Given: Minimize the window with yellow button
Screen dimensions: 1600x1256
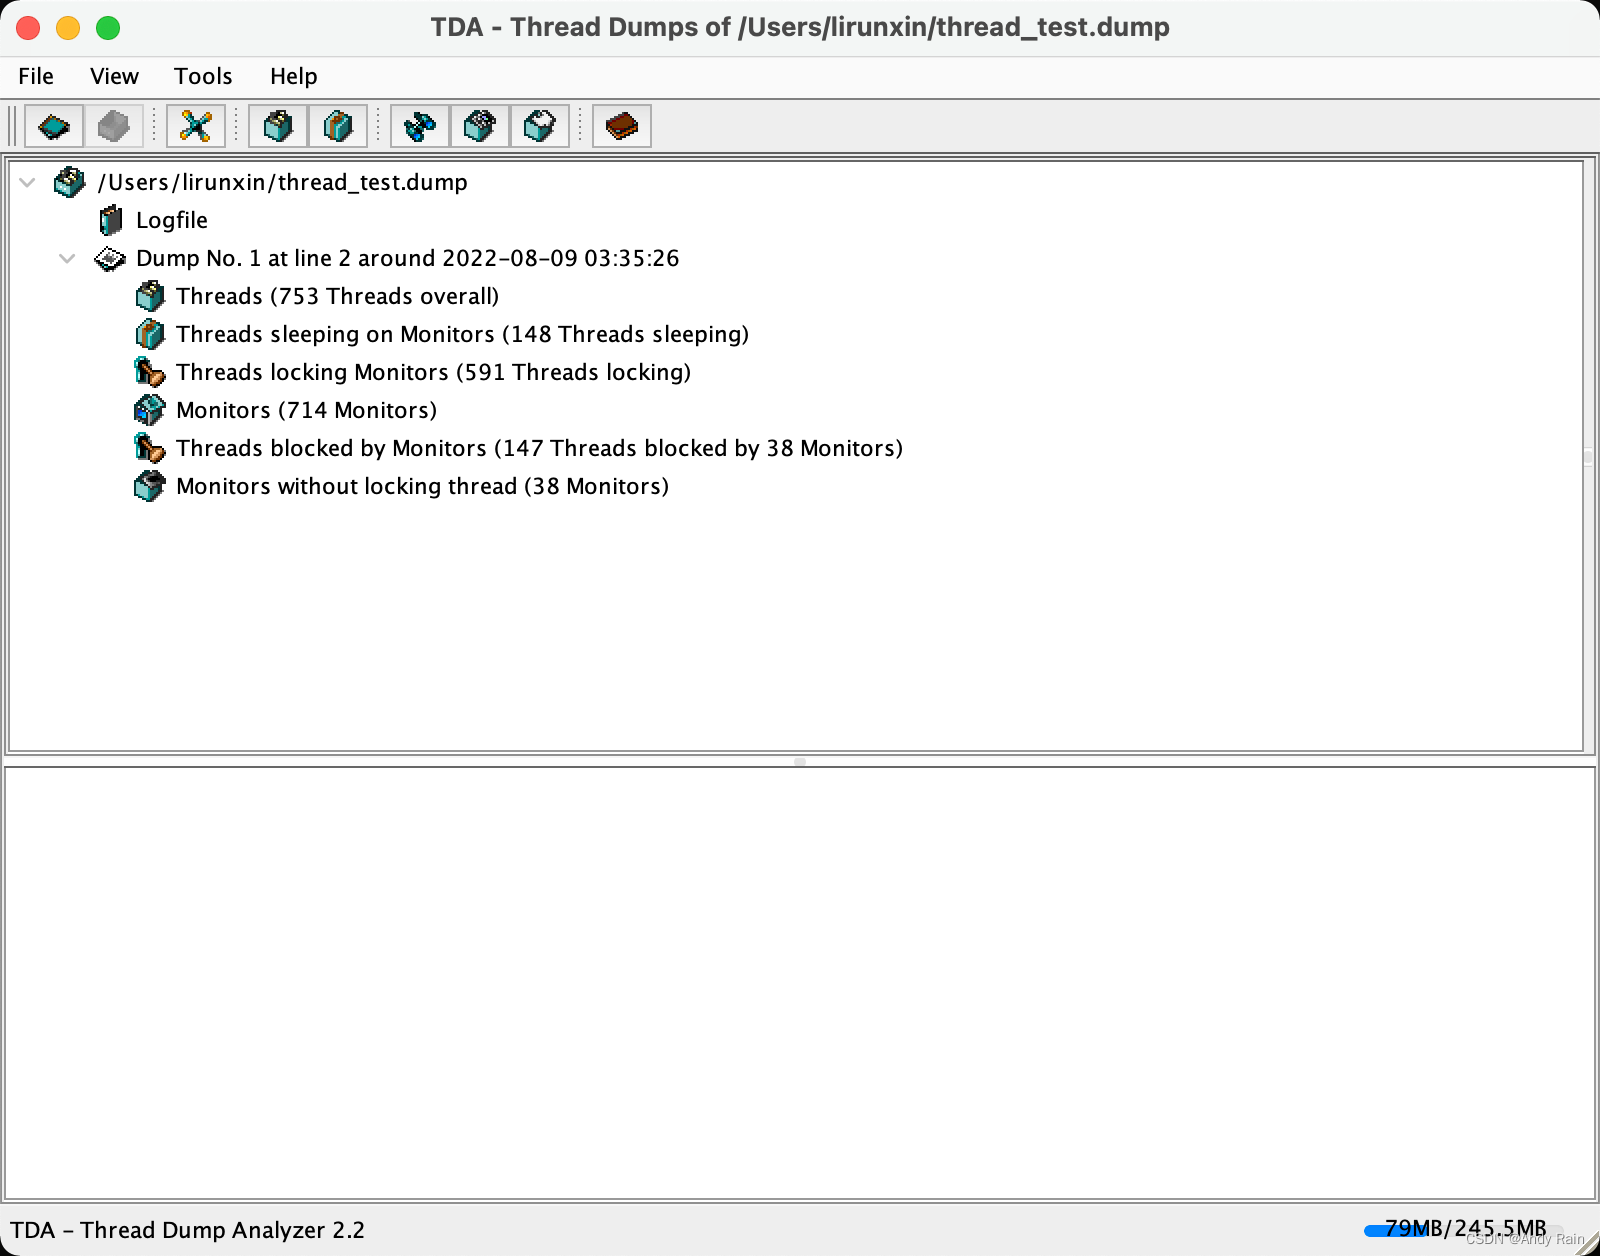Looking at the screenshot, I should point(68,28).
